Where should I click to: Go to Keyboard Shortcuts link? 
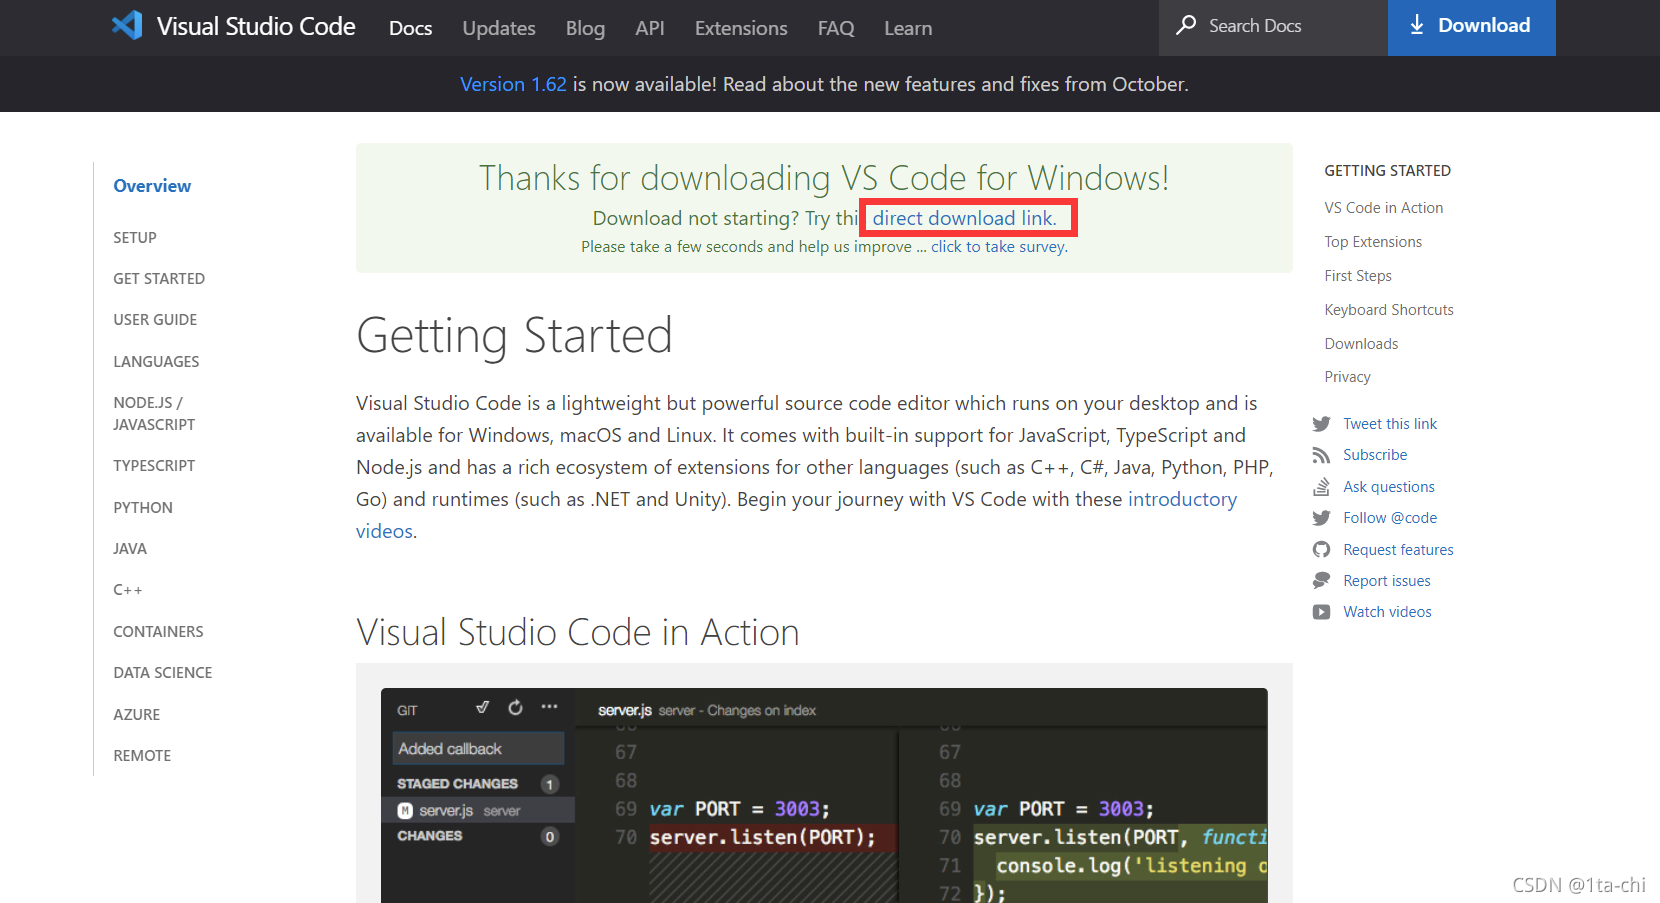click(1389, 310)
